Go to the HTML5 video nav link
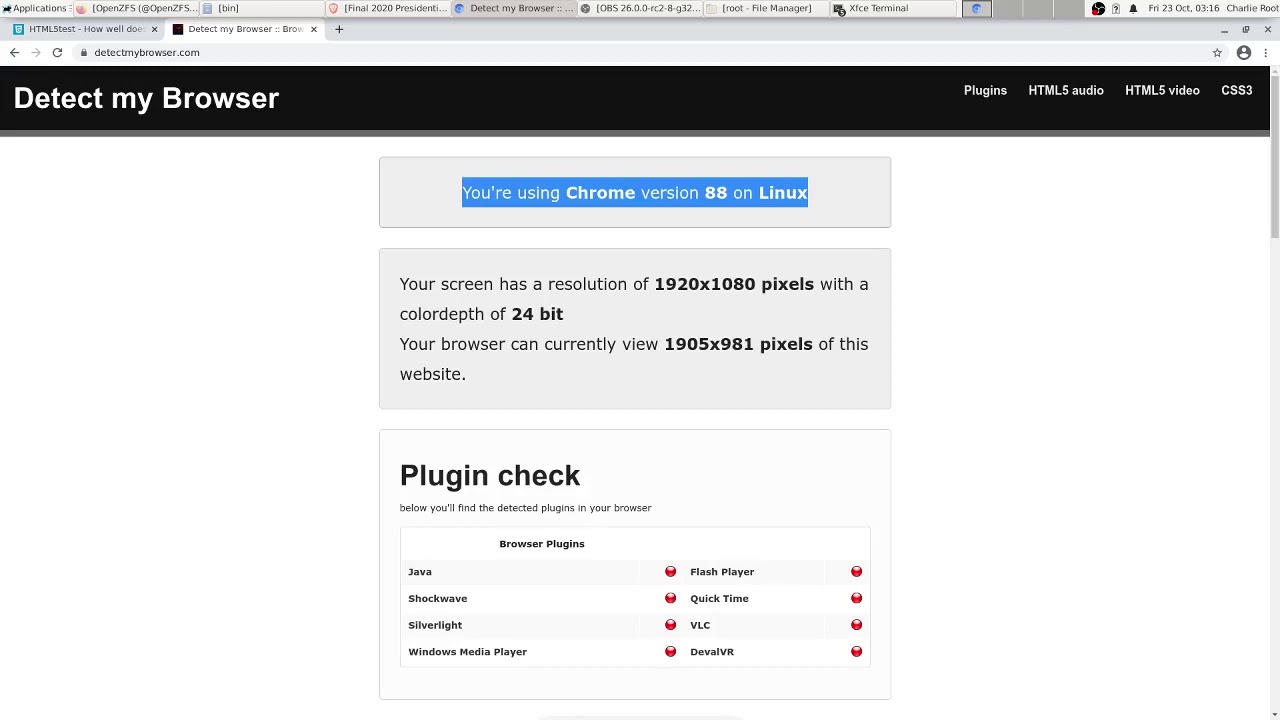This screenshot has height=720, width=1280. tap(1162, 90)
